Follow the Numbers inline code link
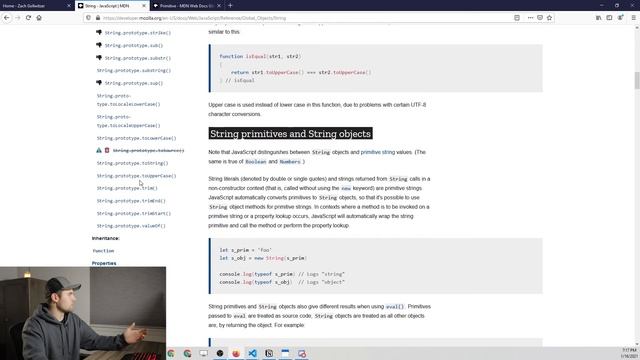The width and height of the screenshot is (640, 360). click(290, 162)
